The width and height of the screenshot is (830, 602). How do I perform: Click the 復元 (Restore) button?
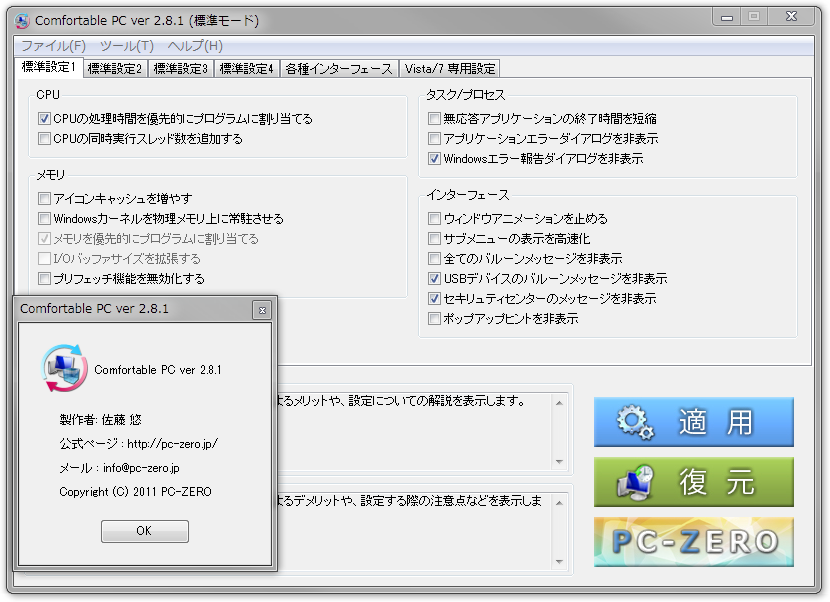pos(693,482)
